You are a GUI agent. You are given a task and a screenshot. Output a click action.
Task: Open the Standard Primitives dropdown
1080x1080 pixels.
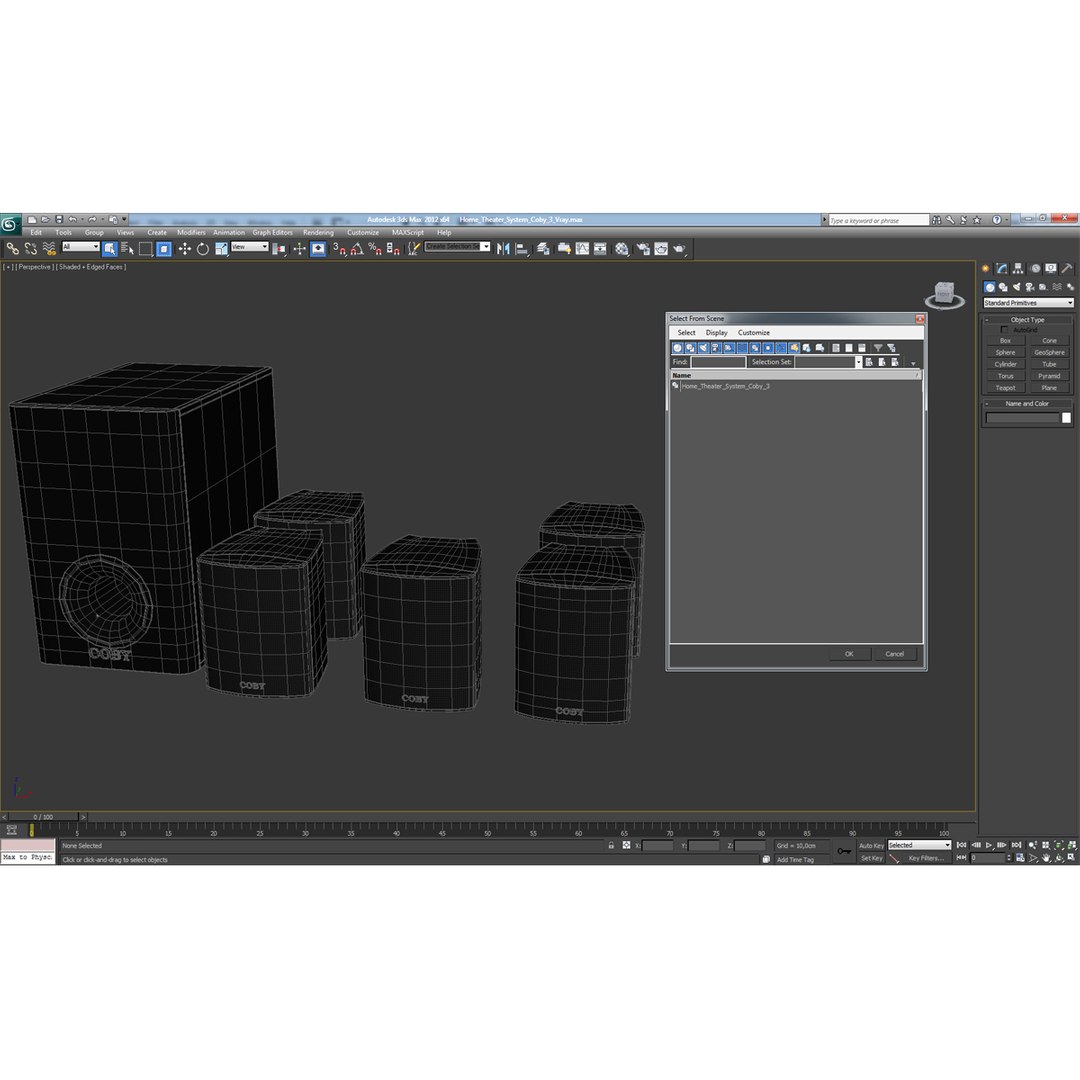click(1027, 303)
